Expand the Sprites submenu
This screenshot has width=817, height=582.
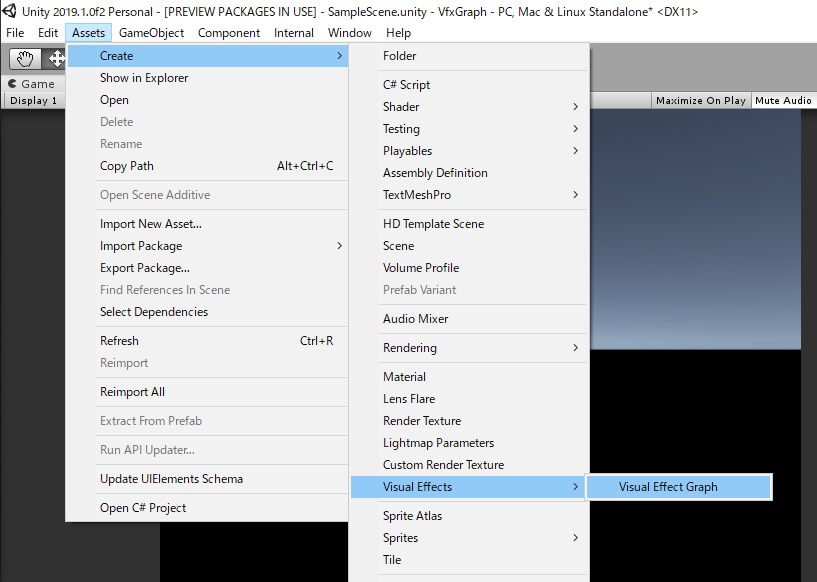click(x=470, y=538)
